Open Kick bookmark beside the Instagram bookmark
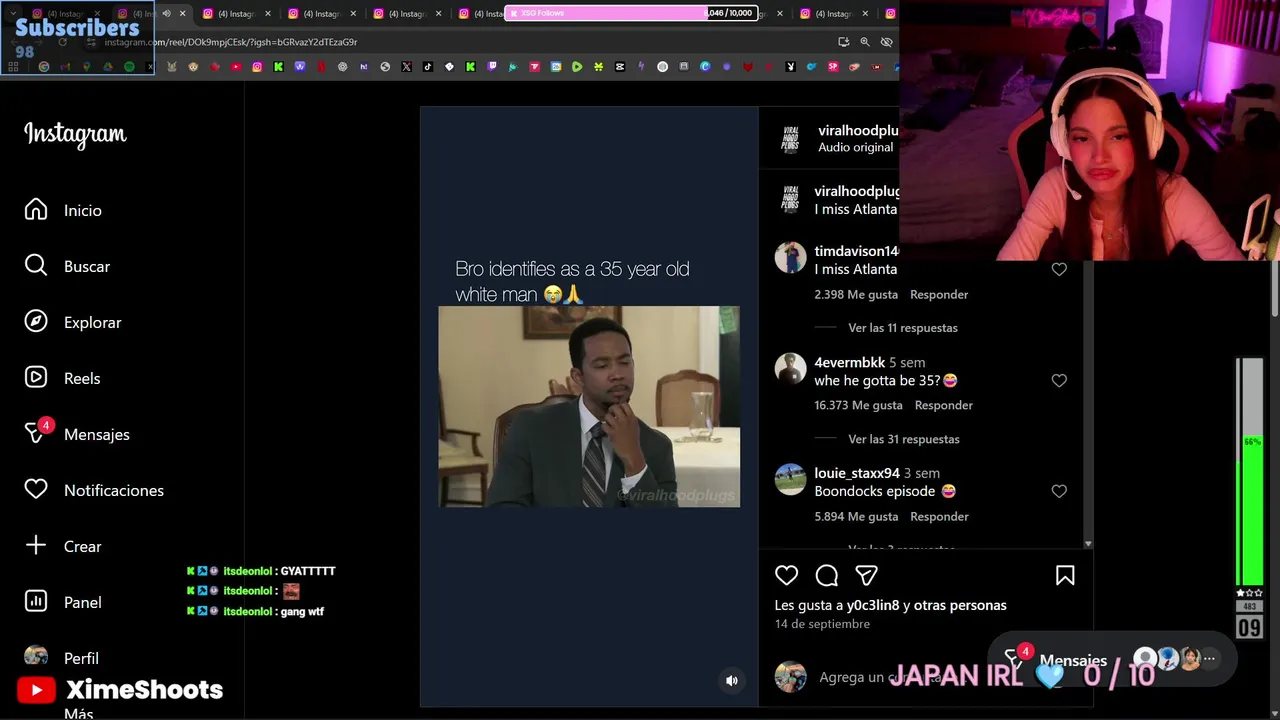The image size is (1280, 720). point(278,67)
